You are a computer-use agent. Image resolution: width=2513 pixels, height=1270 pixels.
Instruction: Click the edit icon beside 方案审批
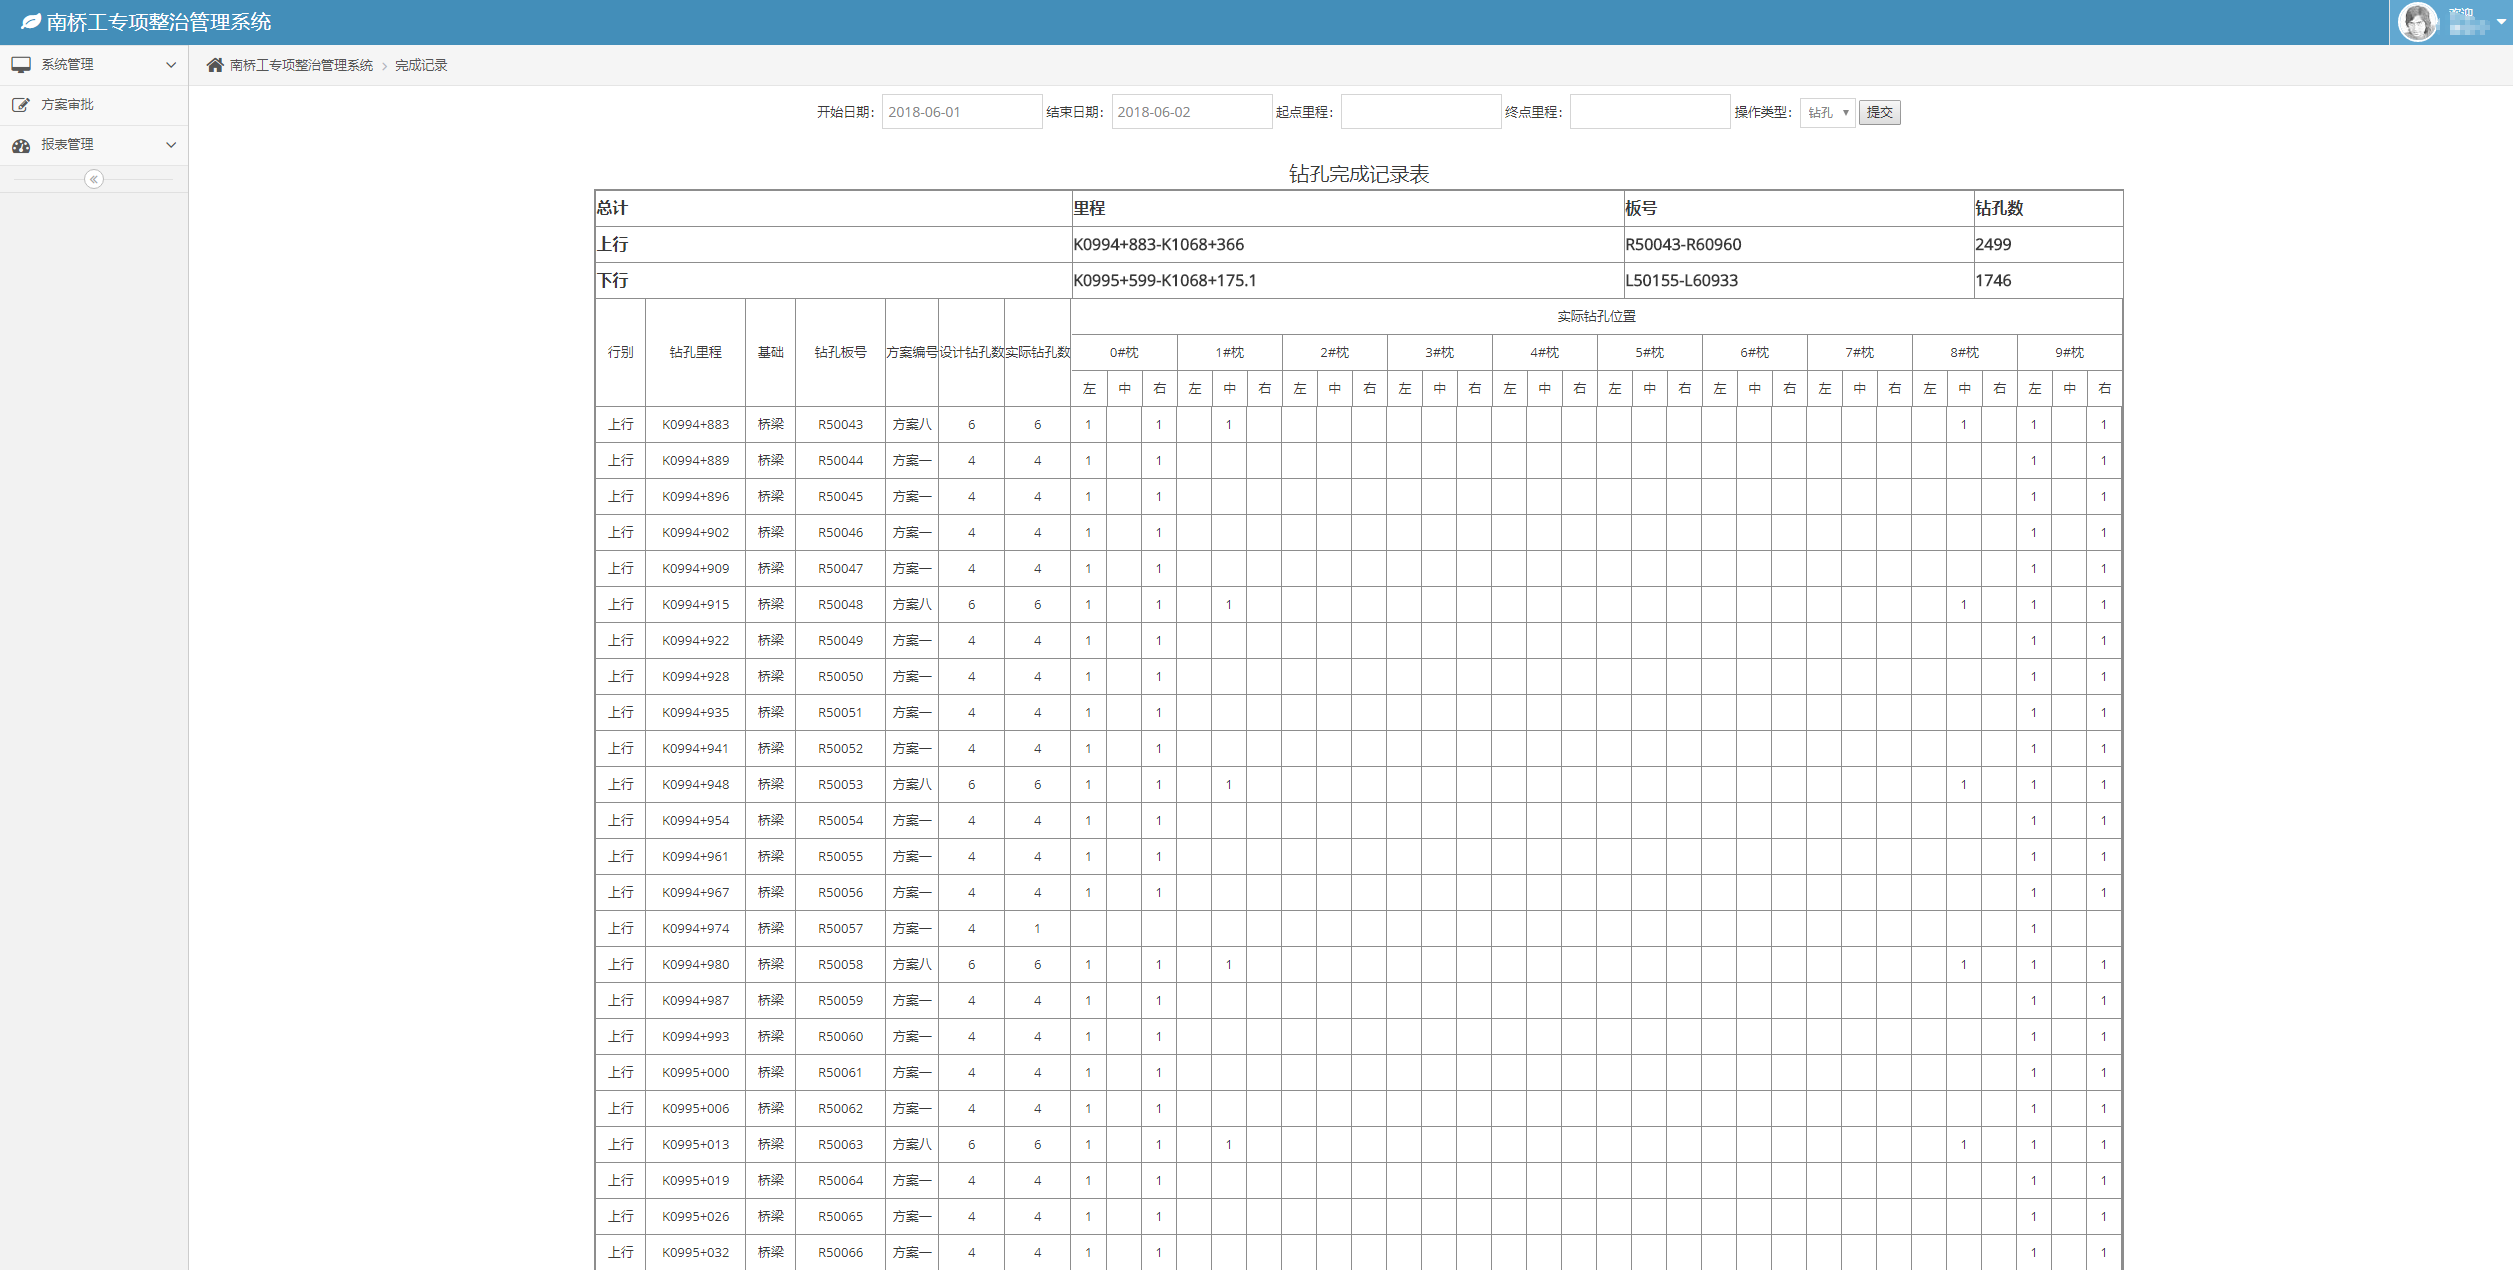[21, 105]
